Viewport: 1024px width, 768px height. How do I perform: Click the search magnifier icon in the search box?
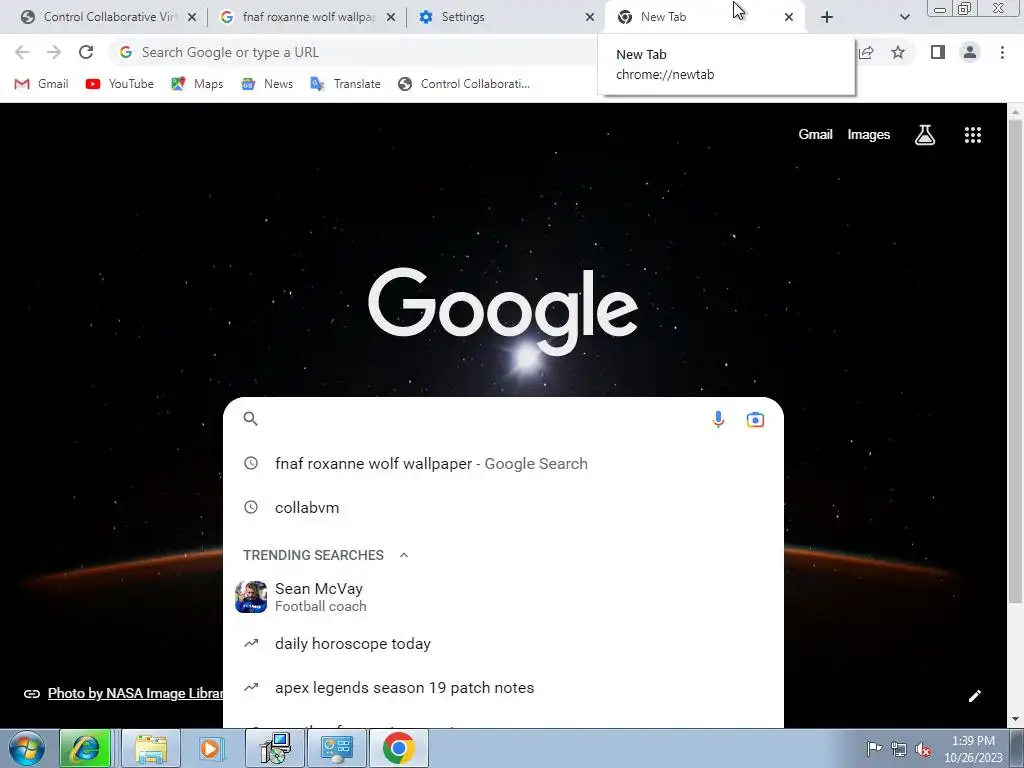click(251, 419)
